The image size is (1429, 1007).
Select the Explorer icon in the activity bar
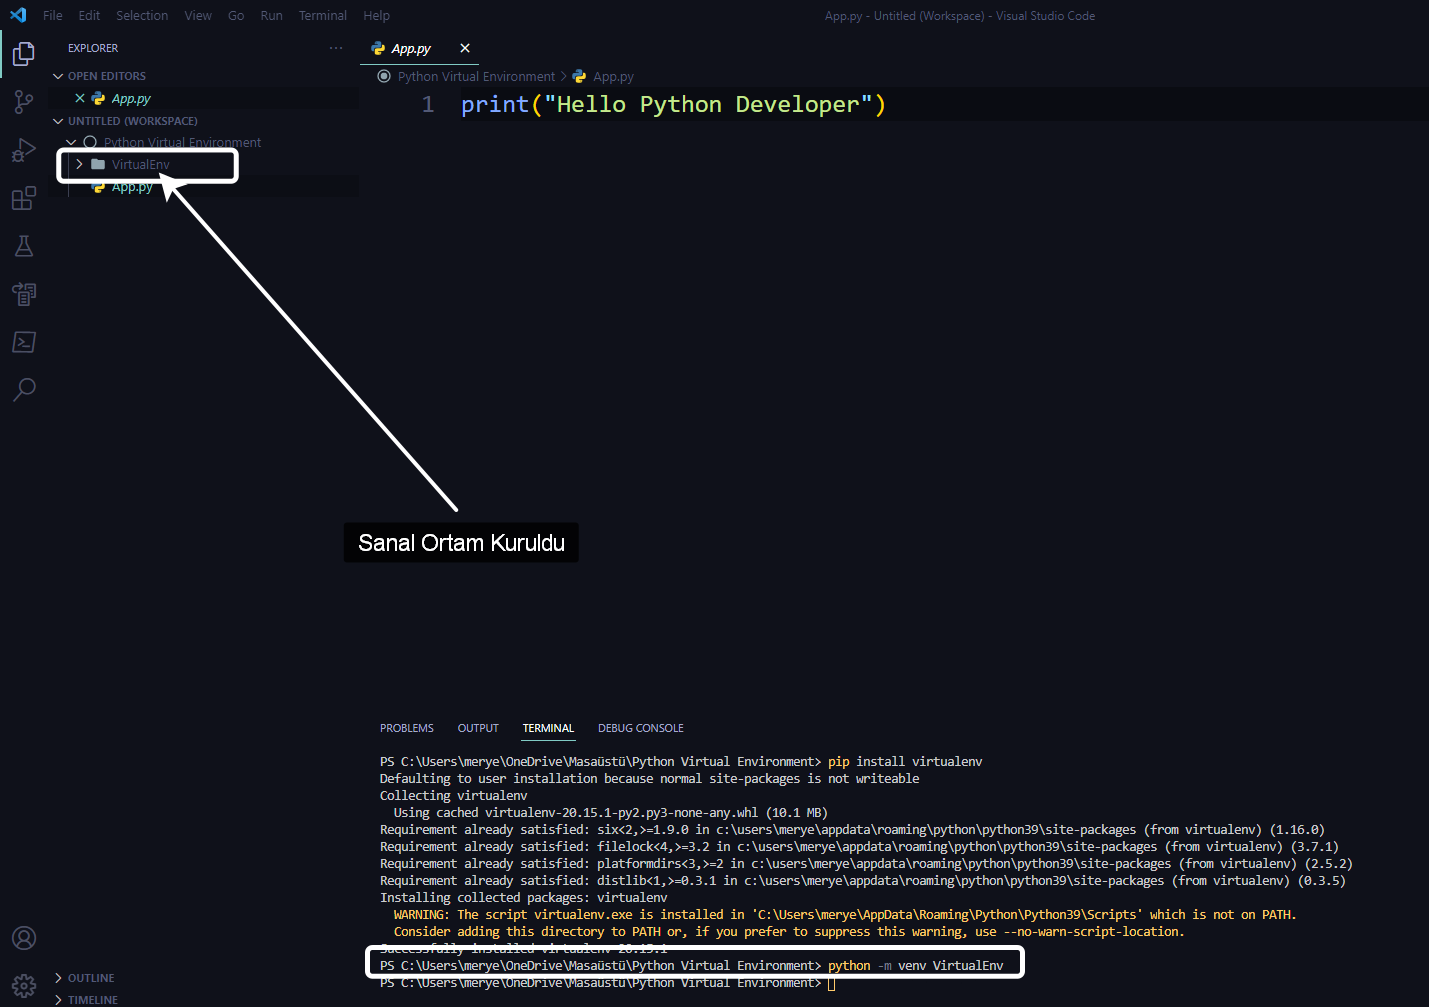tap(23, 53)
